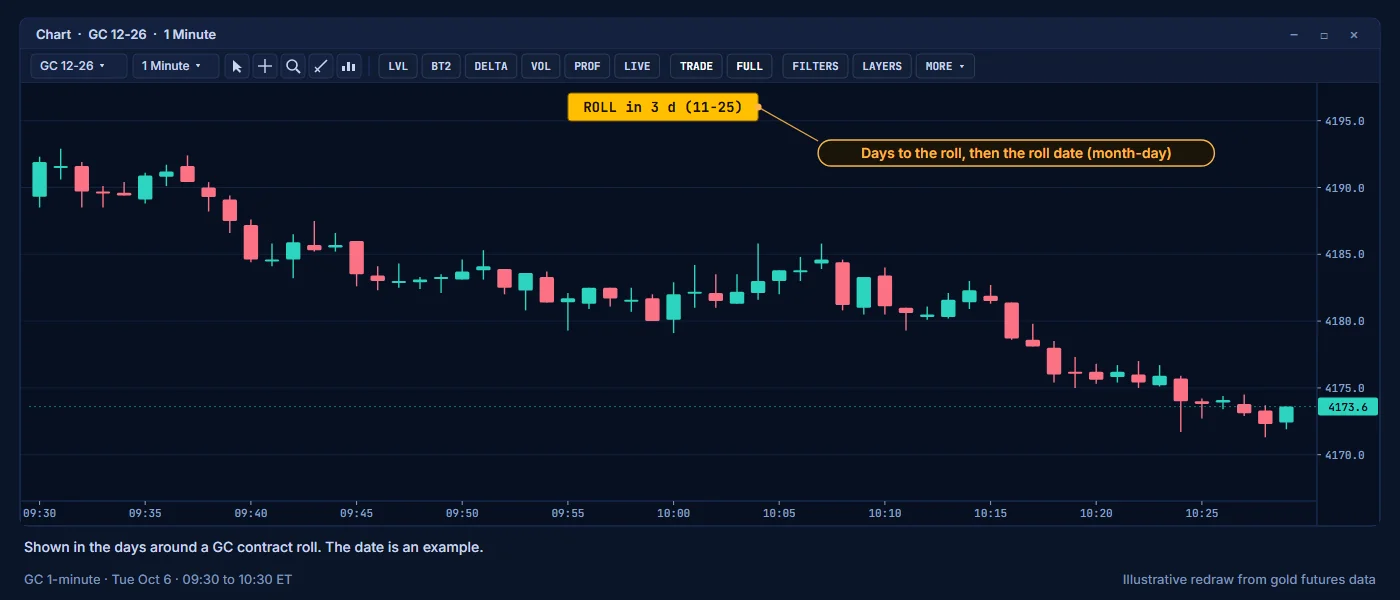Screen dimensions: 1400x600
Task: Choose the line drawing tool
Action: (x=321, y=66)
